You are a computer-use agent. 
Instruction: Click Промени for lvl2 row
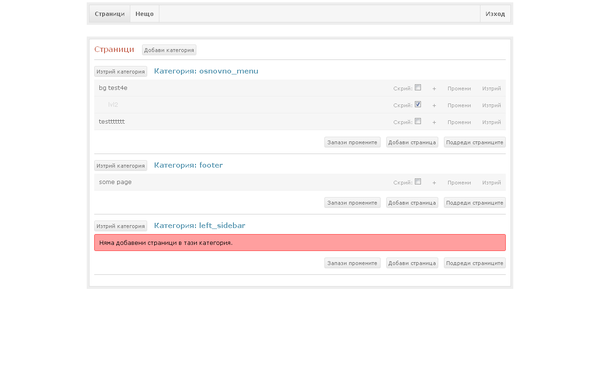[x=459, y=105]
